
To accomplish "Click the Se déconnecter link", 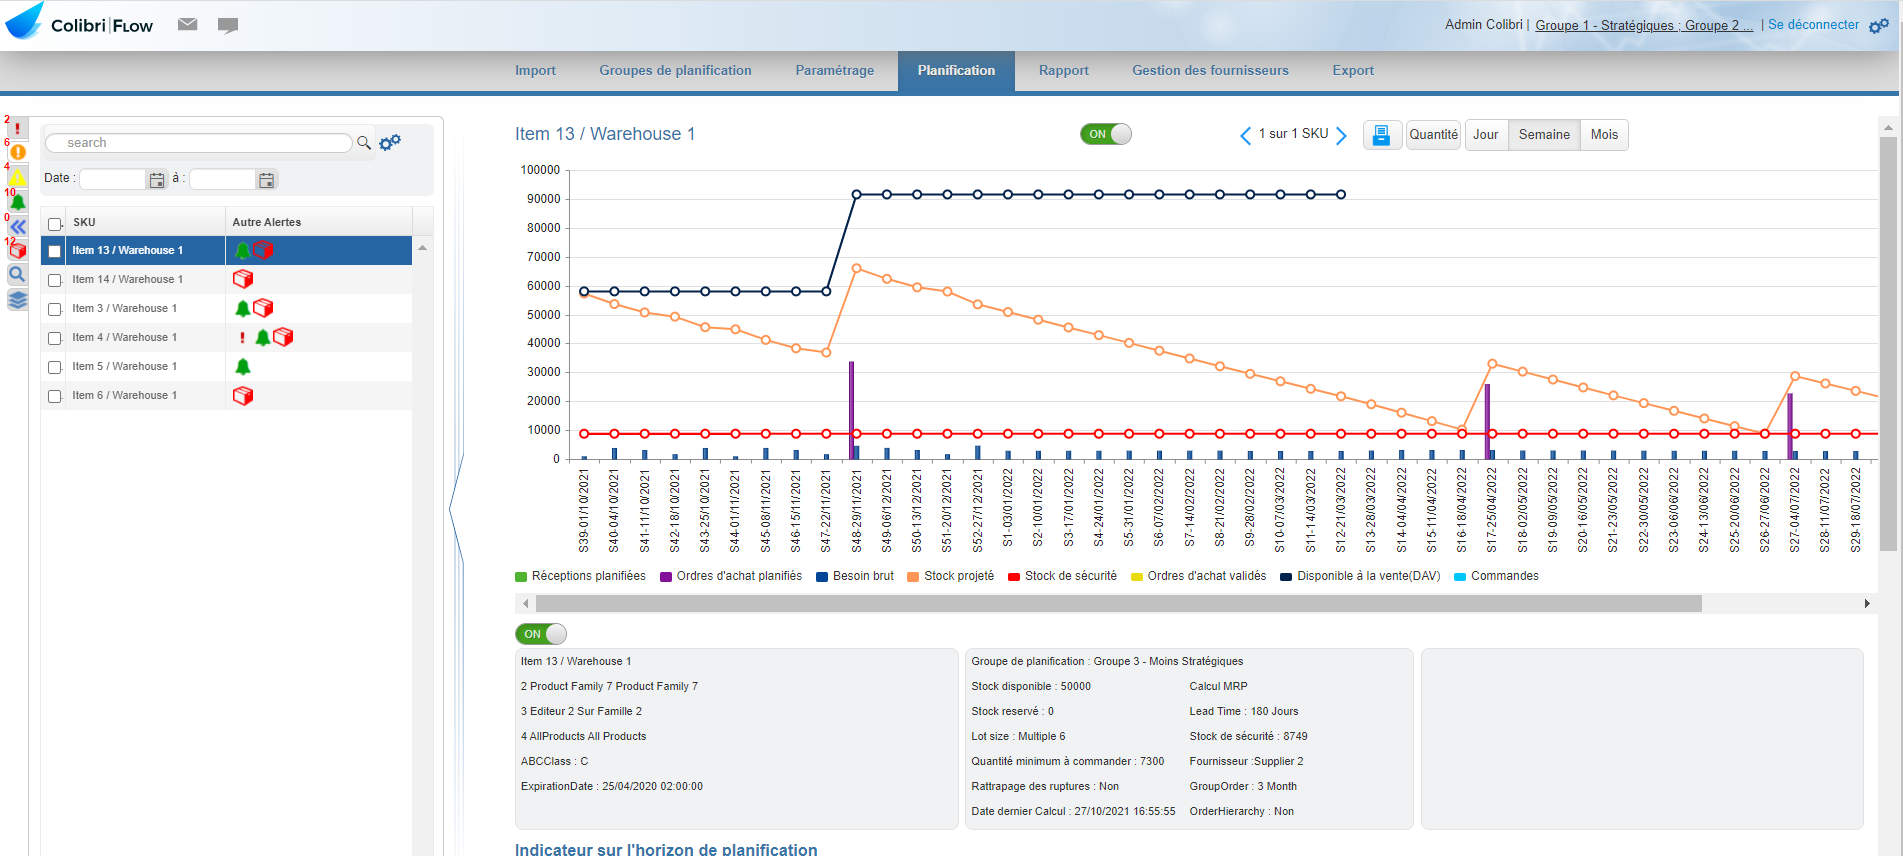I will [x=1813, y=25].
